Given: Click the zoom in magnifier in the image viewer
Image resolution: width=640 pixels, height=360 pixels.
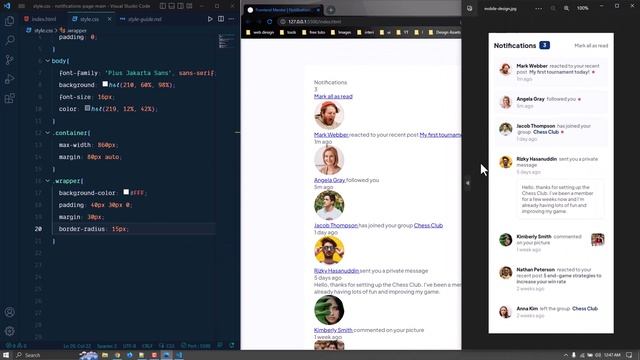Looking at the screenshot, I should coord(567,8).
